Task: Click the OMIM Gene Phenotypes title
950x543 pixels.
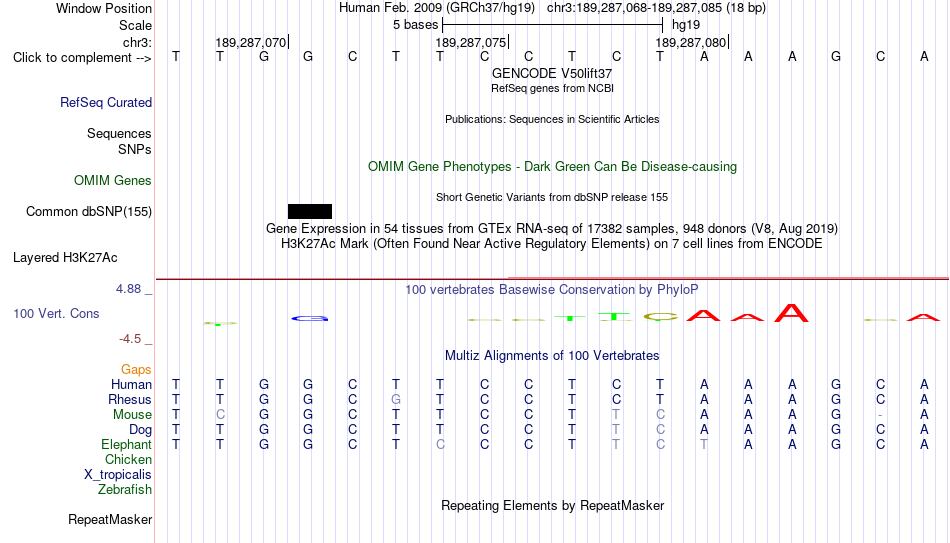Action: point(553,167)
